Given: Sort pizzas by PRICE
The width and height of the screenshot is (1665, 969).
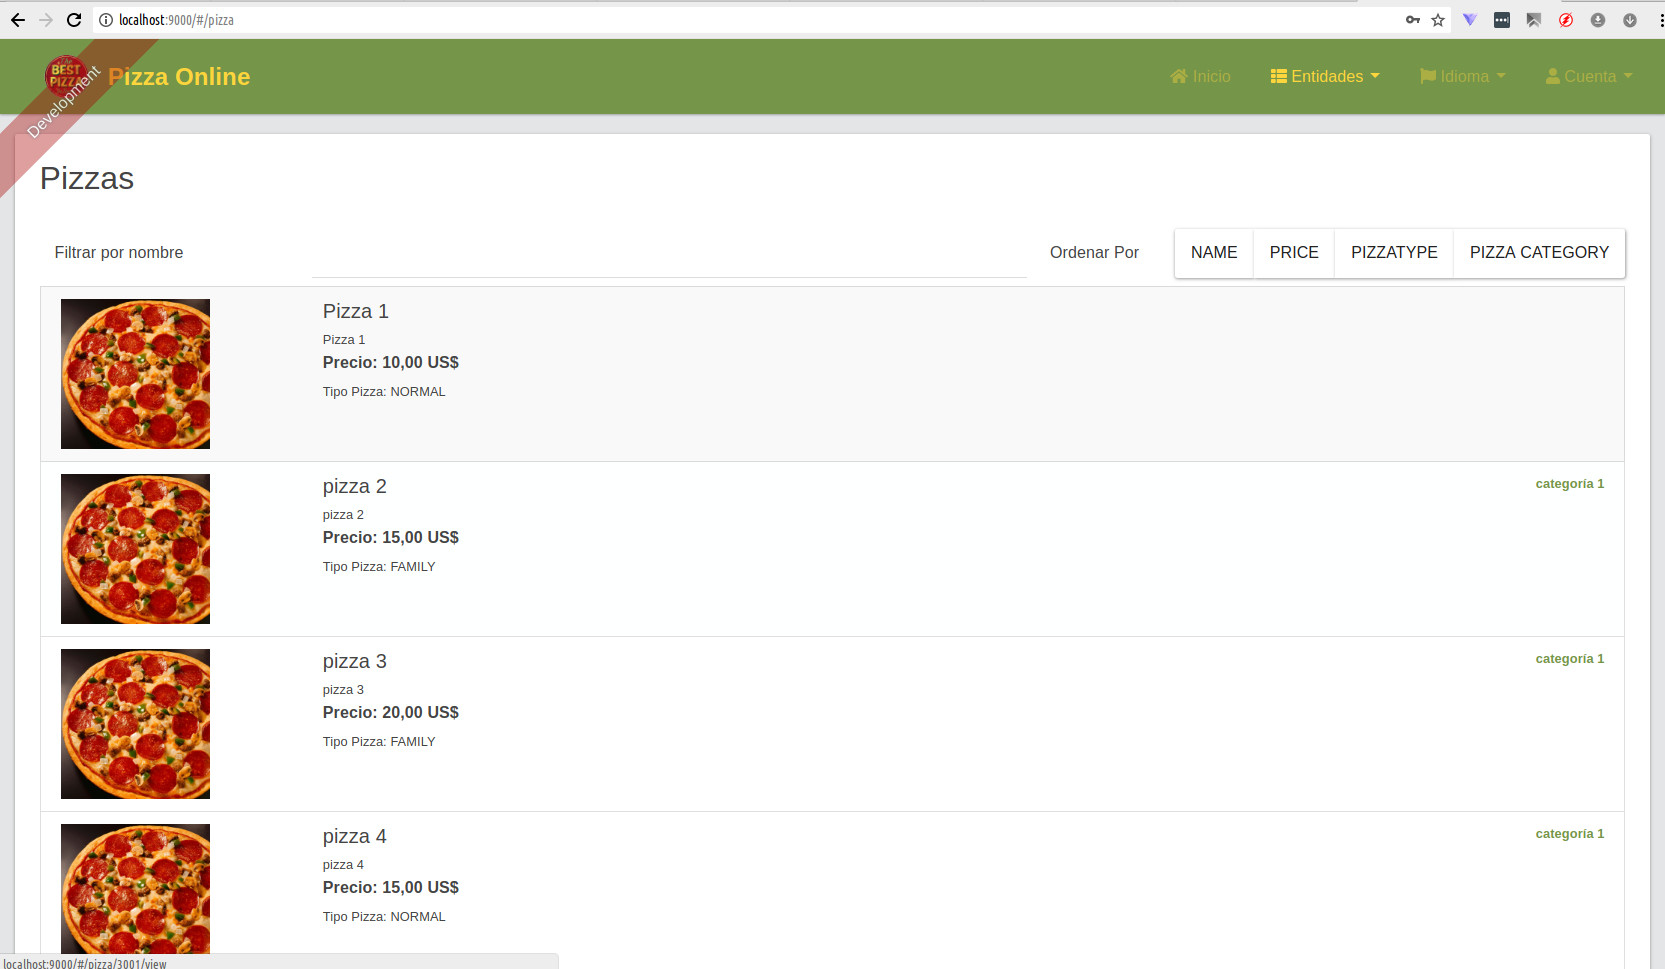Looking at the screenshot, I should [x=1294, y=253].
